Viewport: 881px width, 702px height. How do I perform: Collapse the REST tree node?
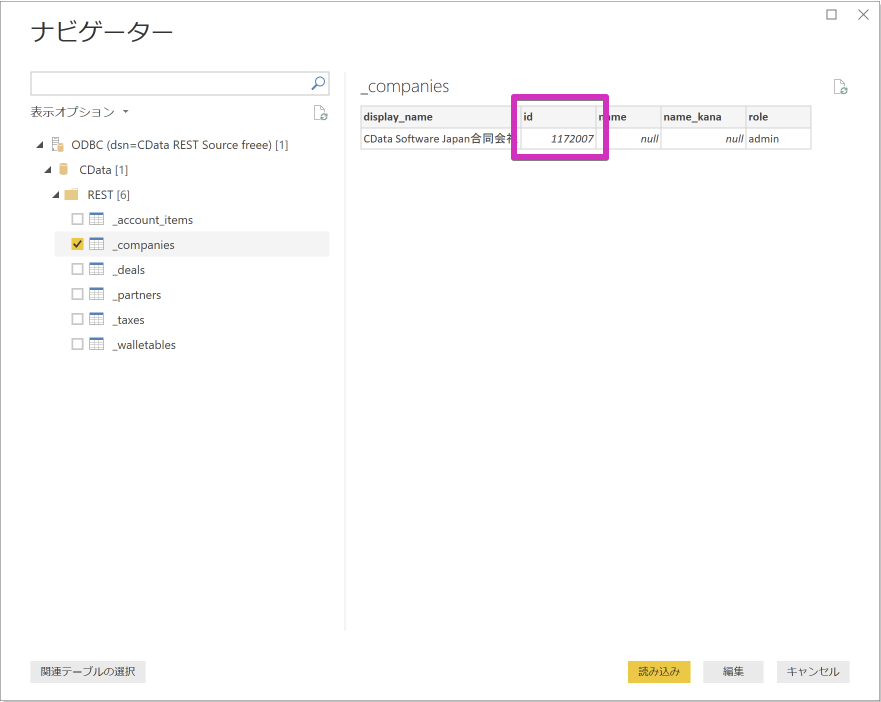click(55, 194)
